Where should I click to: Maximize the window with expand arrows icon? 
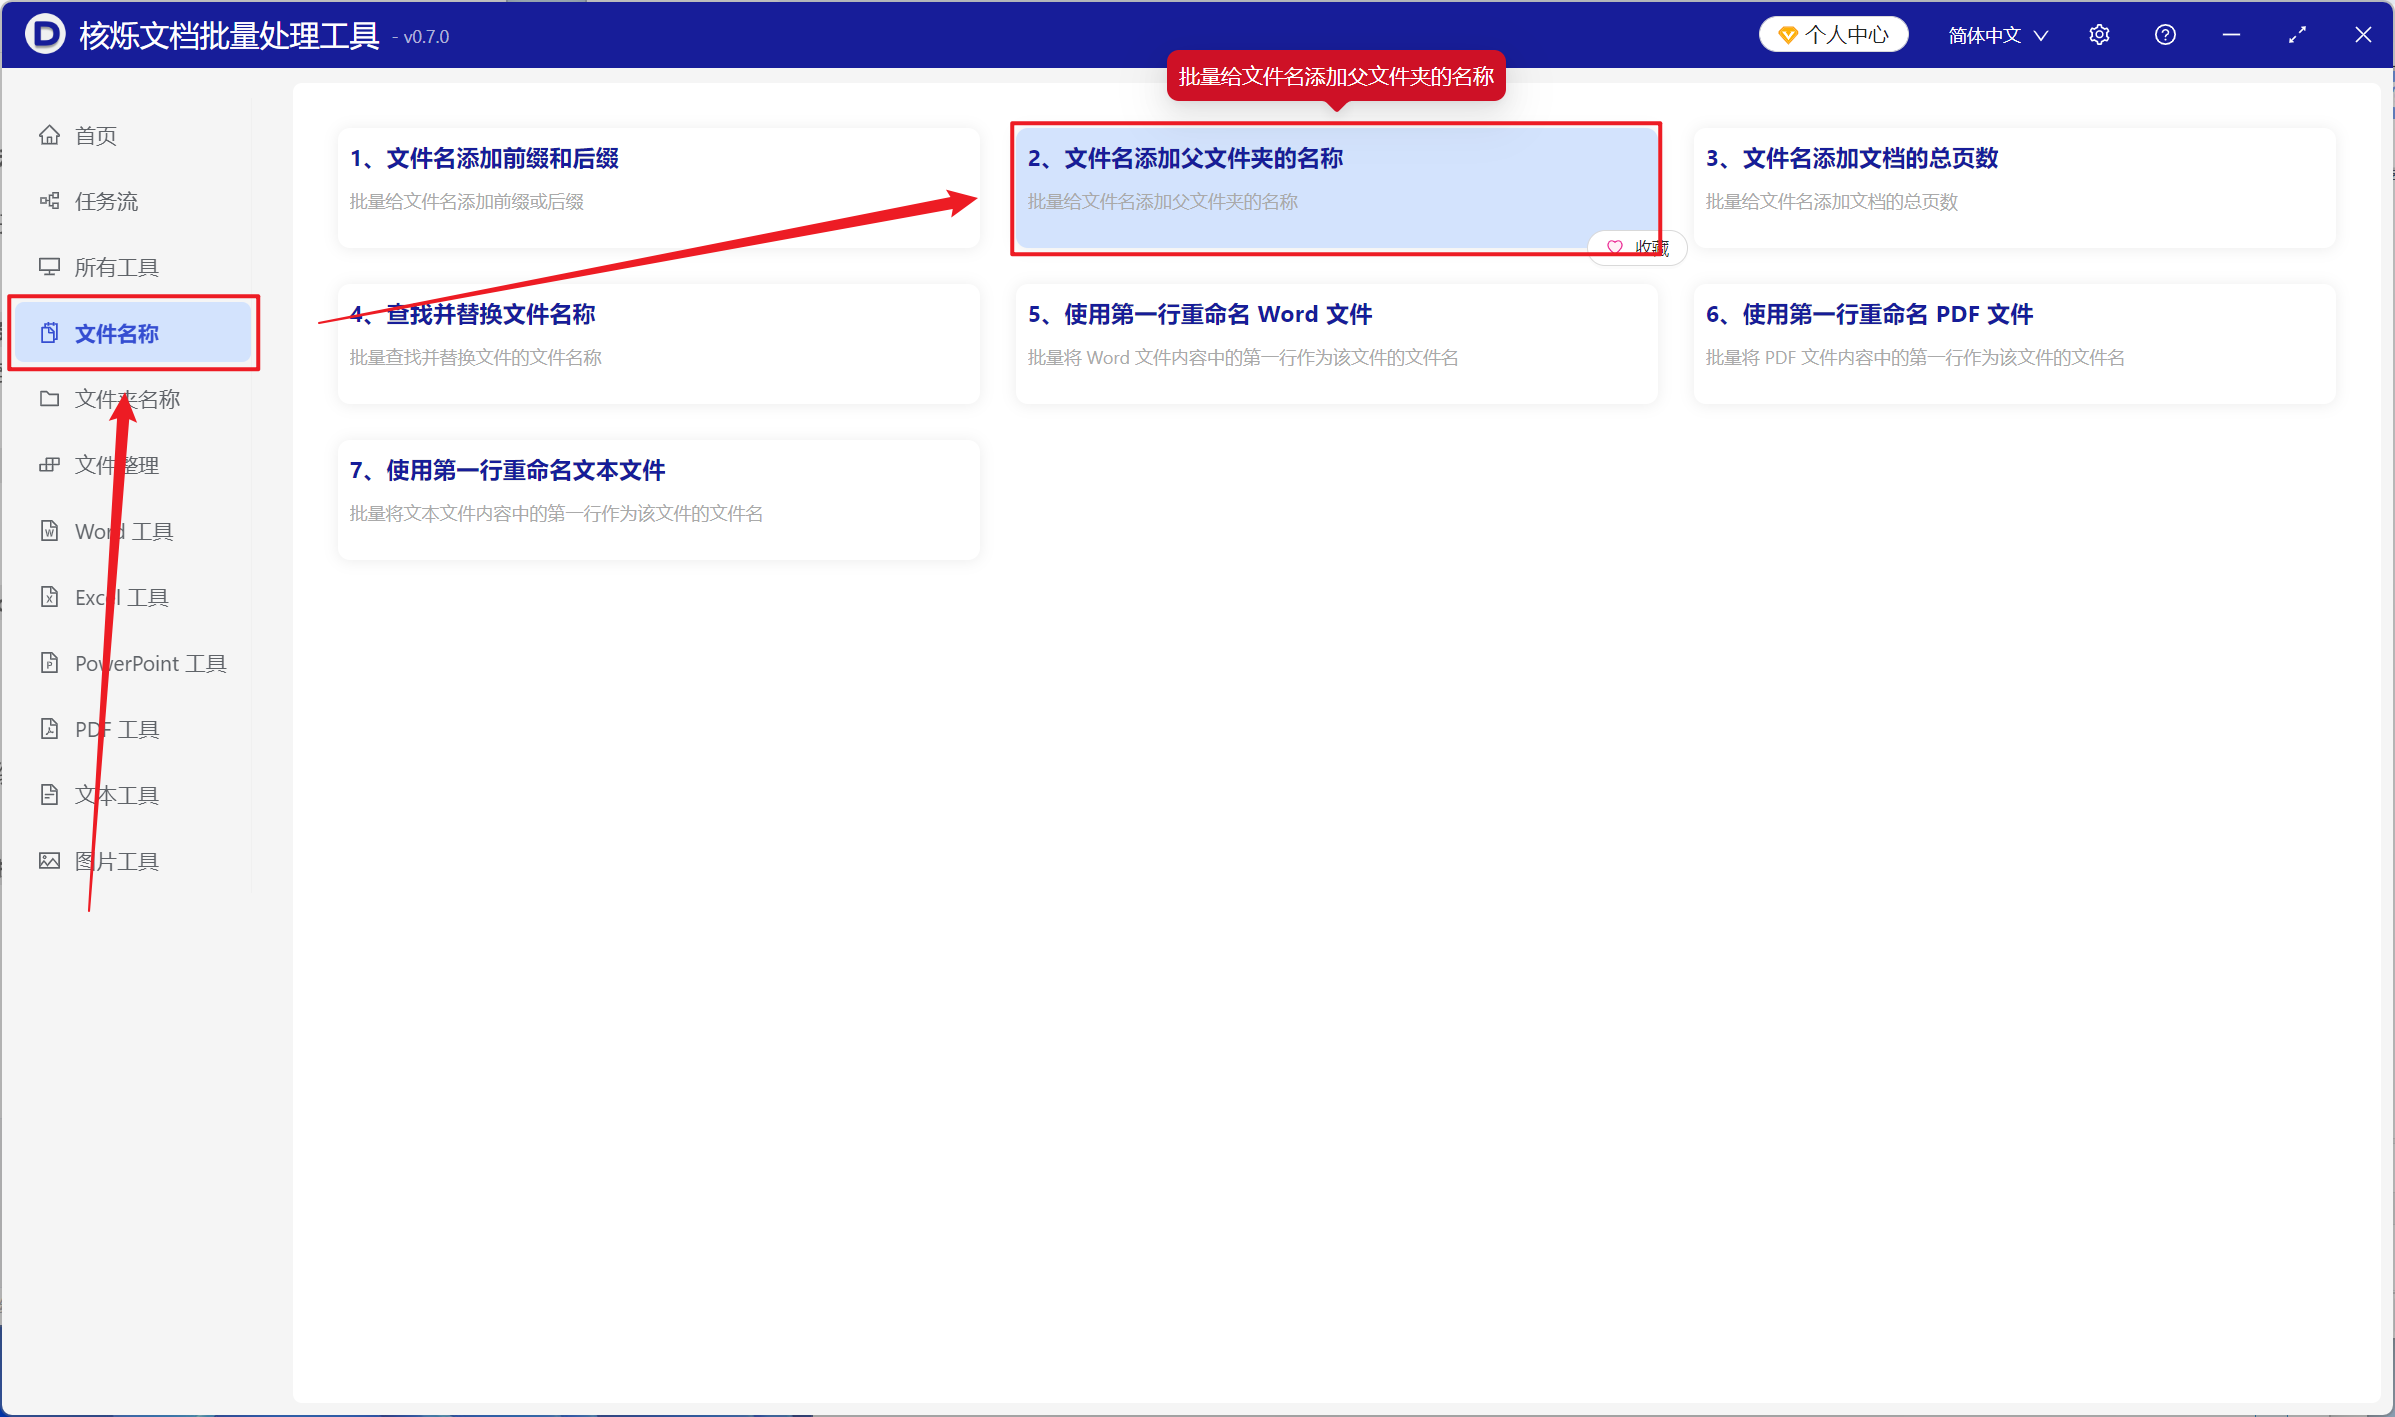click(x=2297, y=35)
